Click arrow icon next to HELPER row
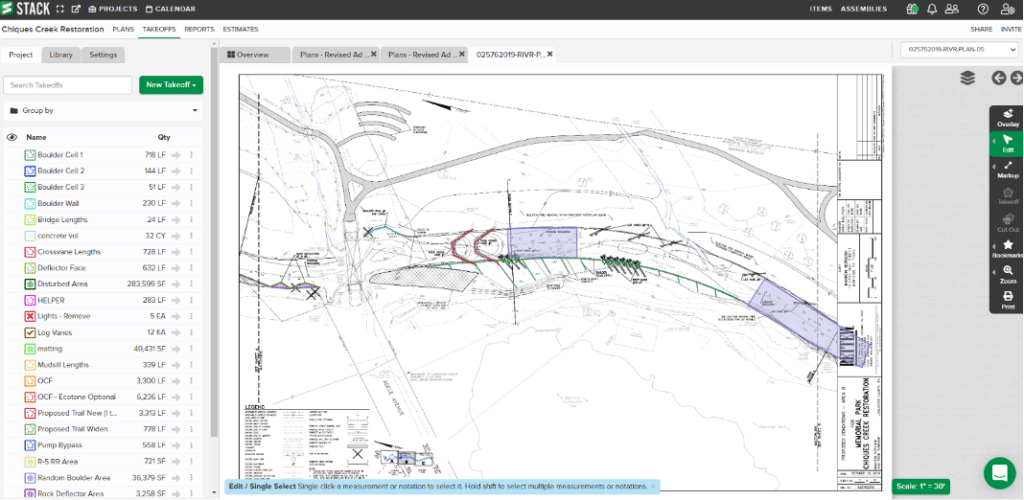The image size is (1024, 500). pyautogui.click(x=176, y=300)
